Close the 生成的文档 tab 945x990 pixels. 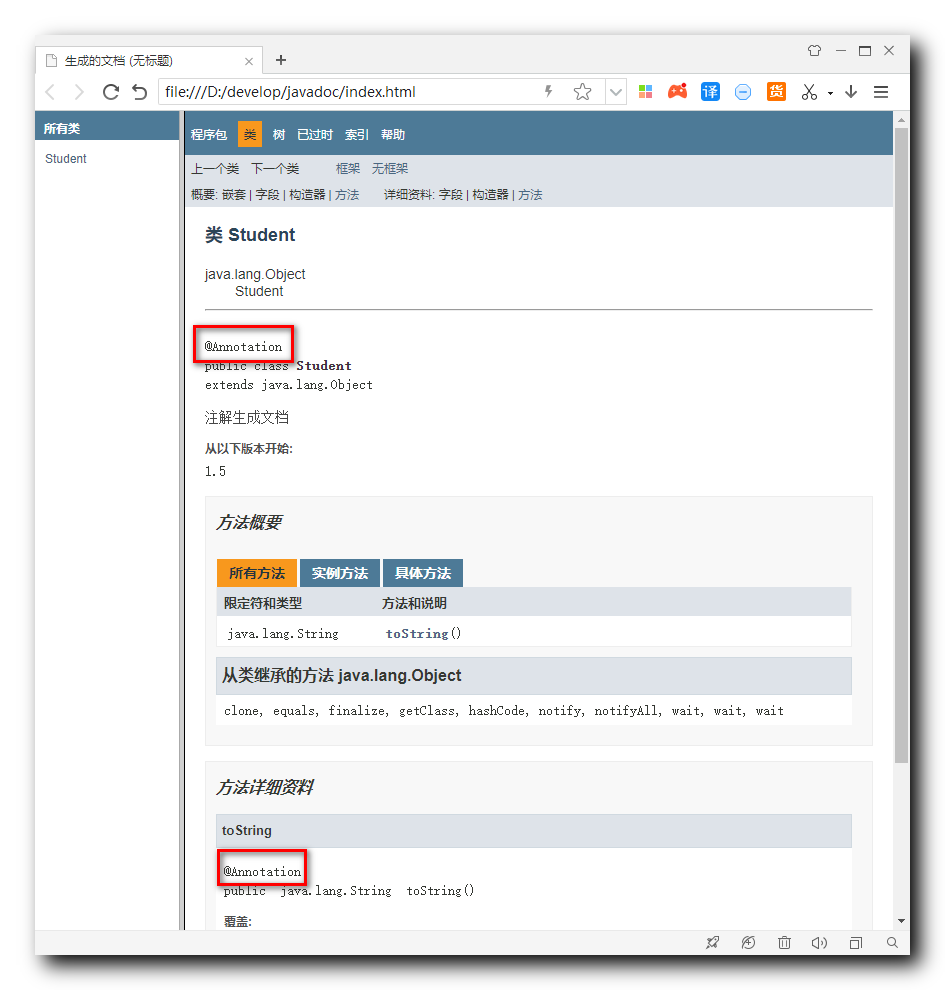(x=249, y=61)
